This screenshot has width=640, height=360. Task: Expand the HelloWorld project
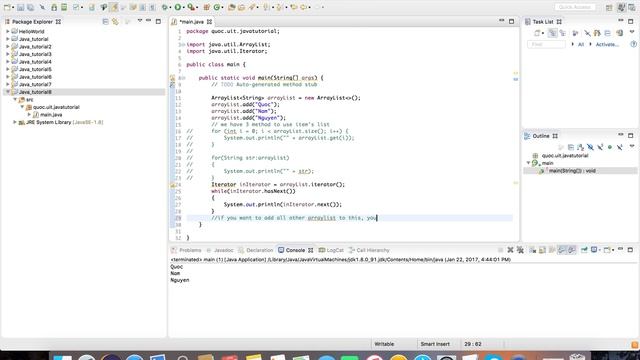(8, 31)
